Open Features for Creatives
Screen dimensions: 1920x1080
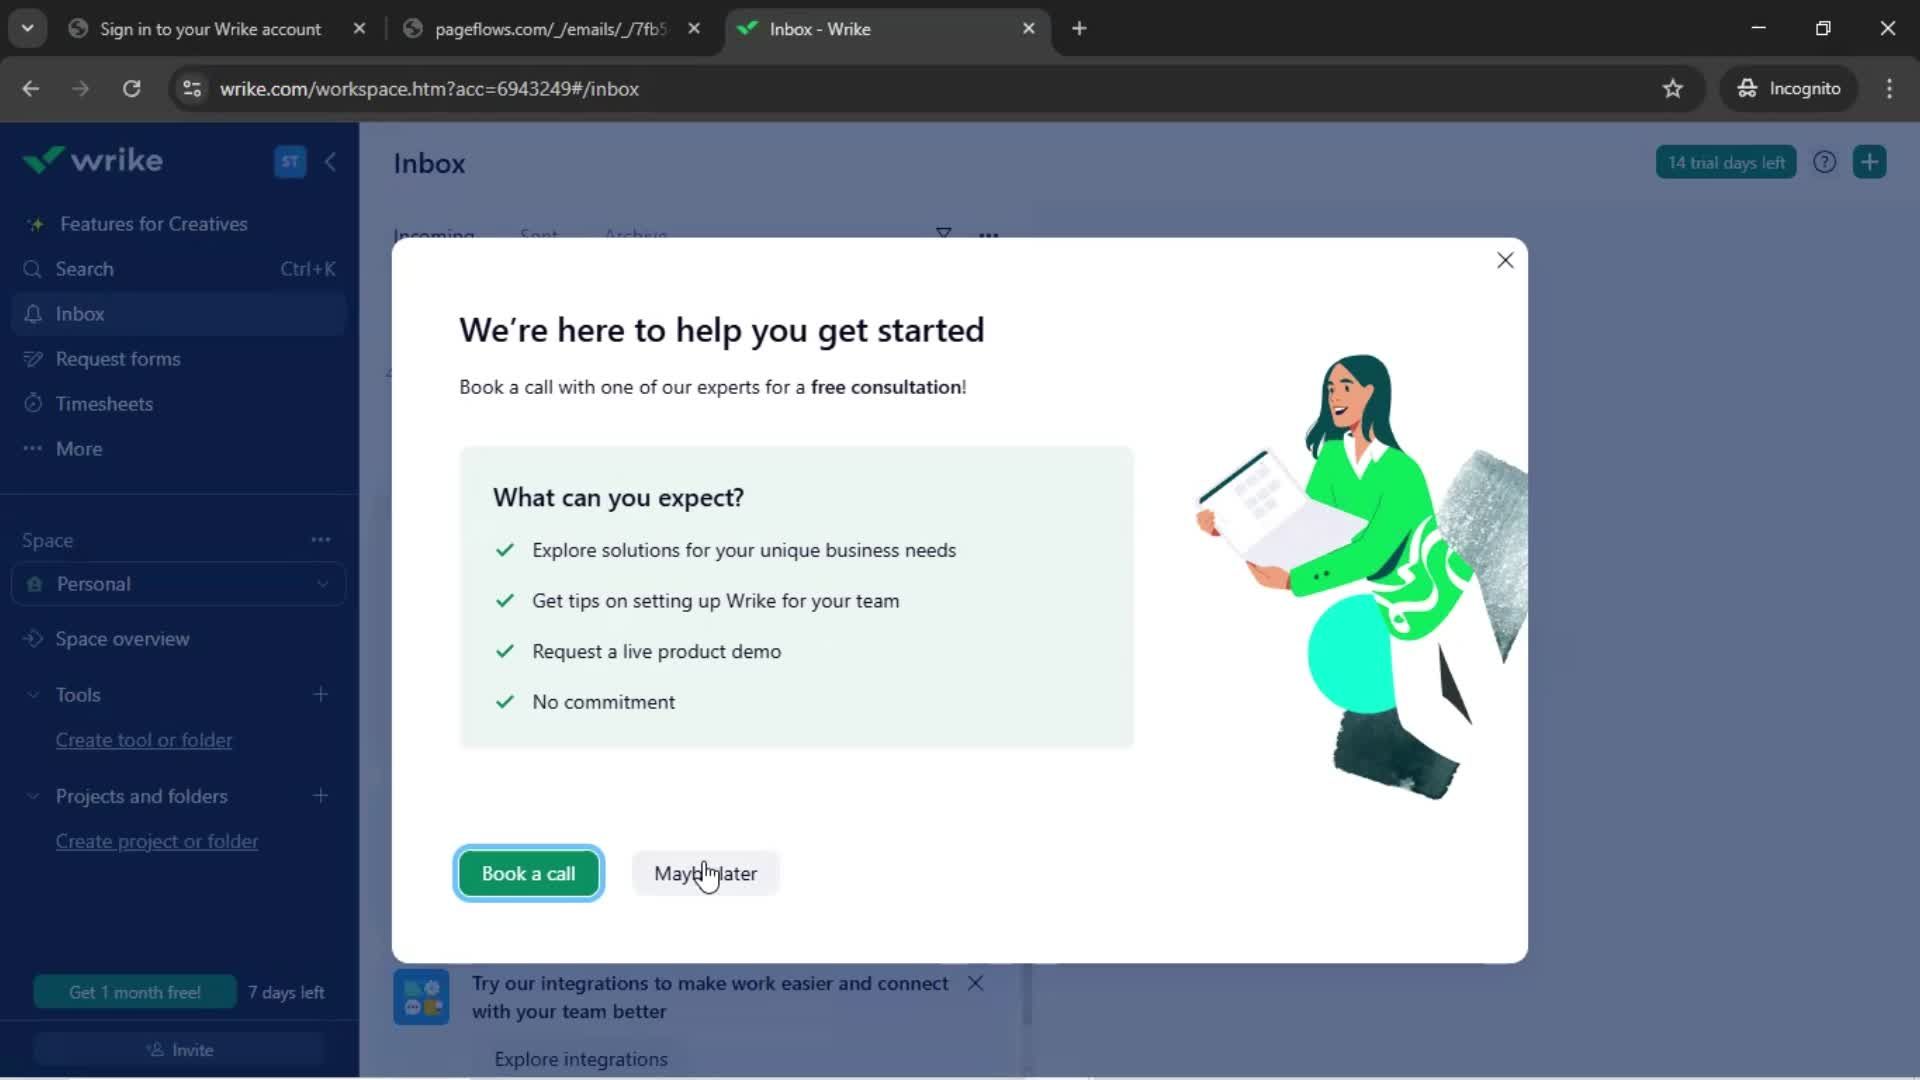pos(153,224)
